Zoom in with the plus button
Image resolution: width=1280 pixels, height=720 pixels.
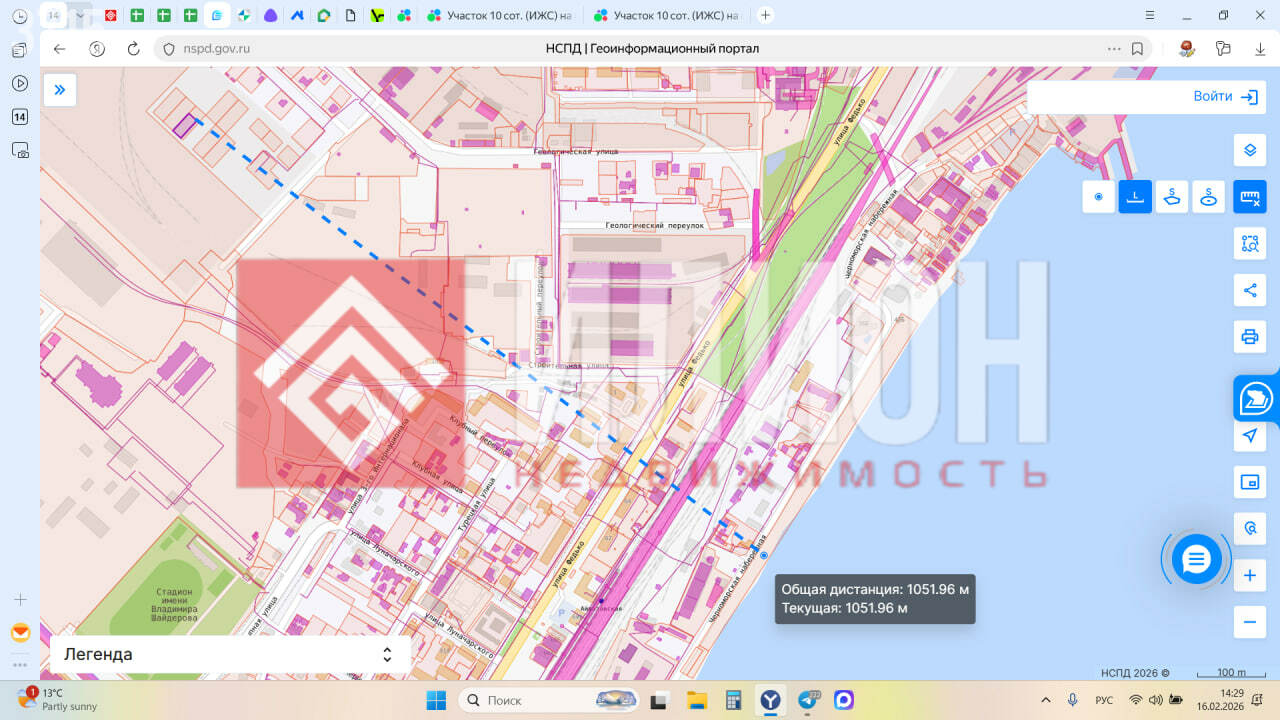(1249, 576)
